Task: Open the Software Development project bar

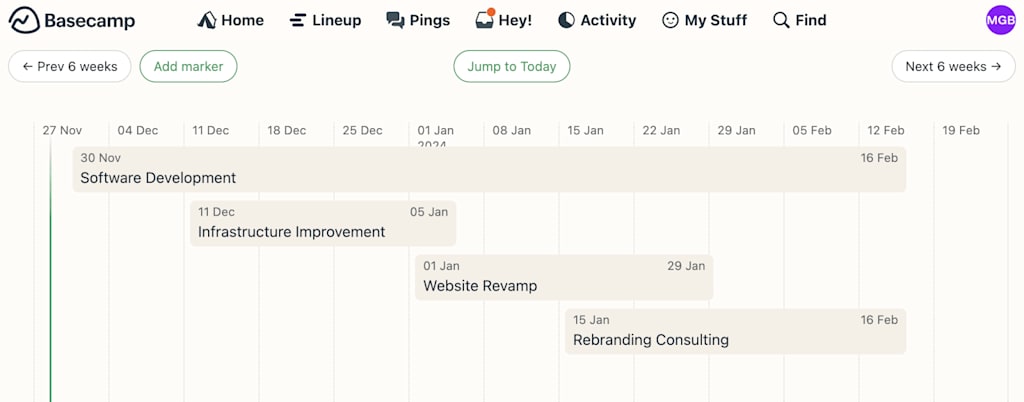Action: pos(489,170)
